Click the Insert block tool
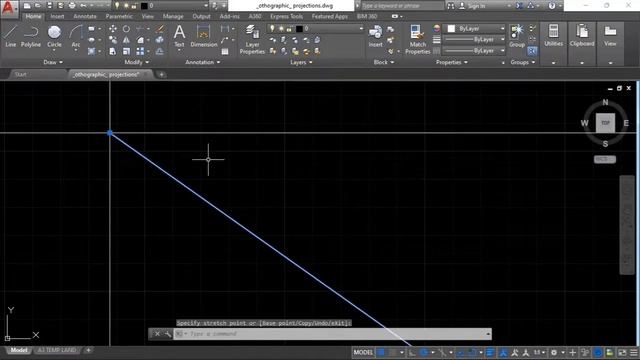 coord(375,36)
